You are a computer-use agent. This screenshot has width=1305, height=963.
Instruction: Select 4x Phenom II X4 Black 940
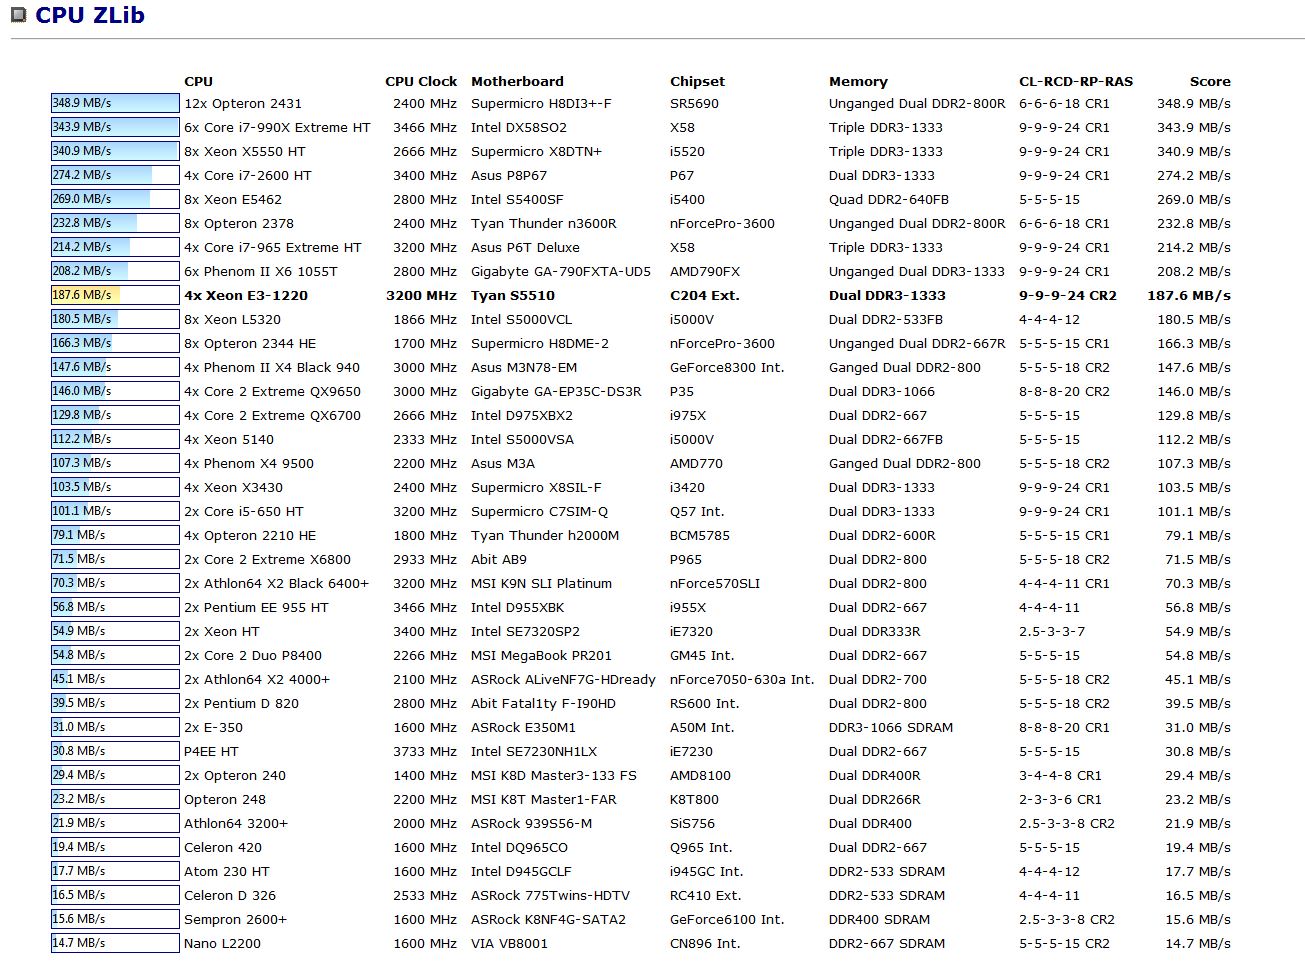coord(272,367)
